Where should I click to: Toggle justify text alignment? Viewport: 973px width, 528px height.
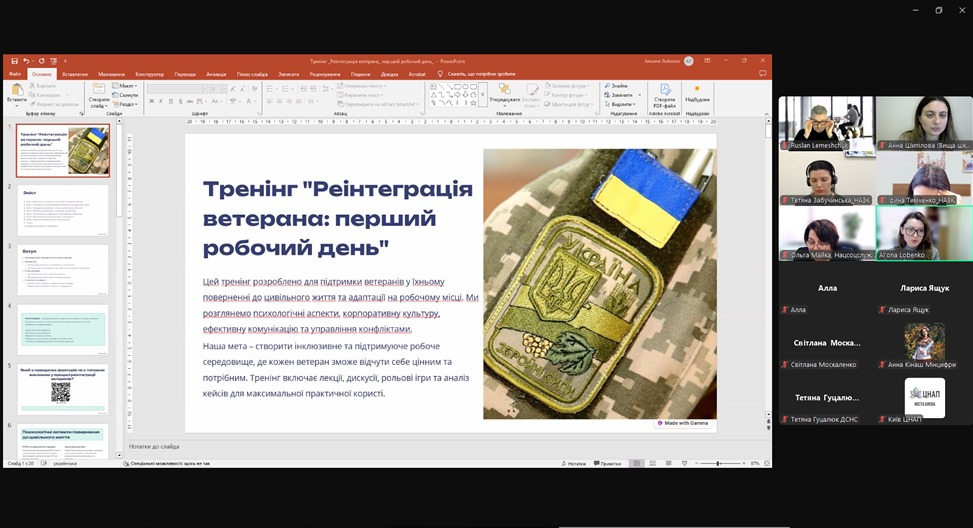[298, 101]
